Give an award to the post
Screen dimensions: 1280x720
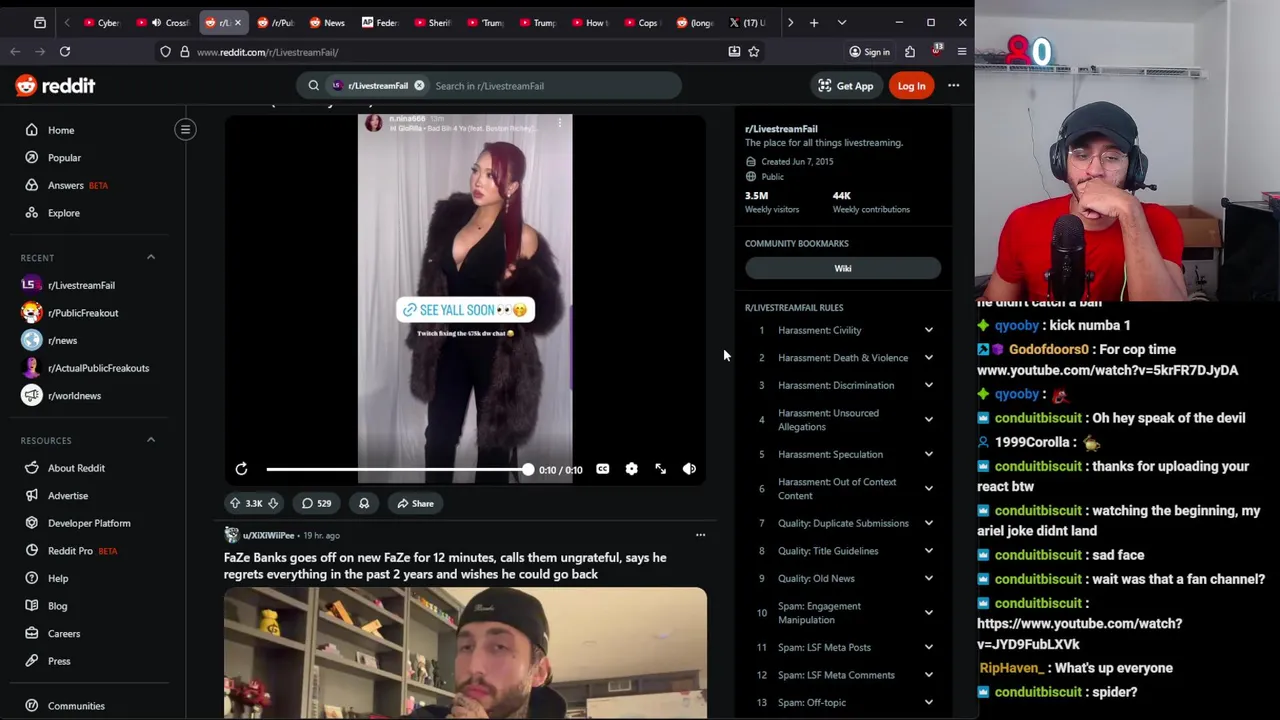pos(364,503)
